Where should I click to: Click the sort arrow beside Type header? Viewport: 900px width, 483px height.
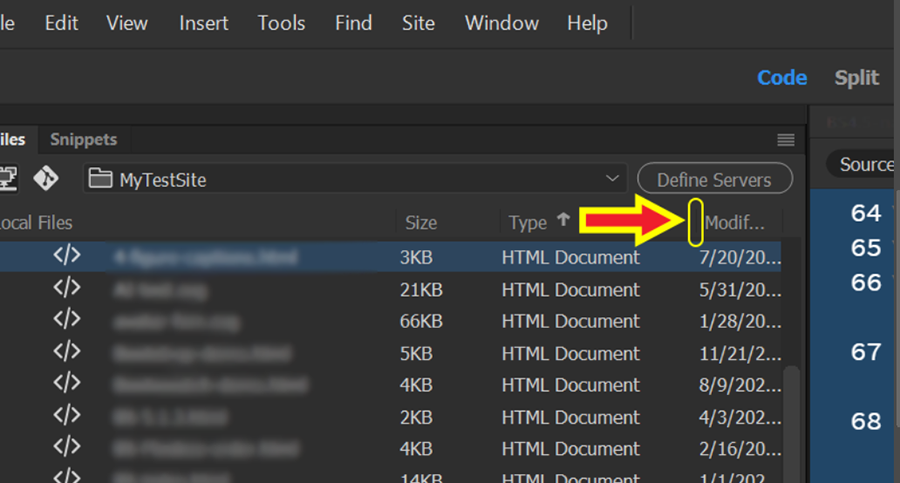(x=564, y=221)
